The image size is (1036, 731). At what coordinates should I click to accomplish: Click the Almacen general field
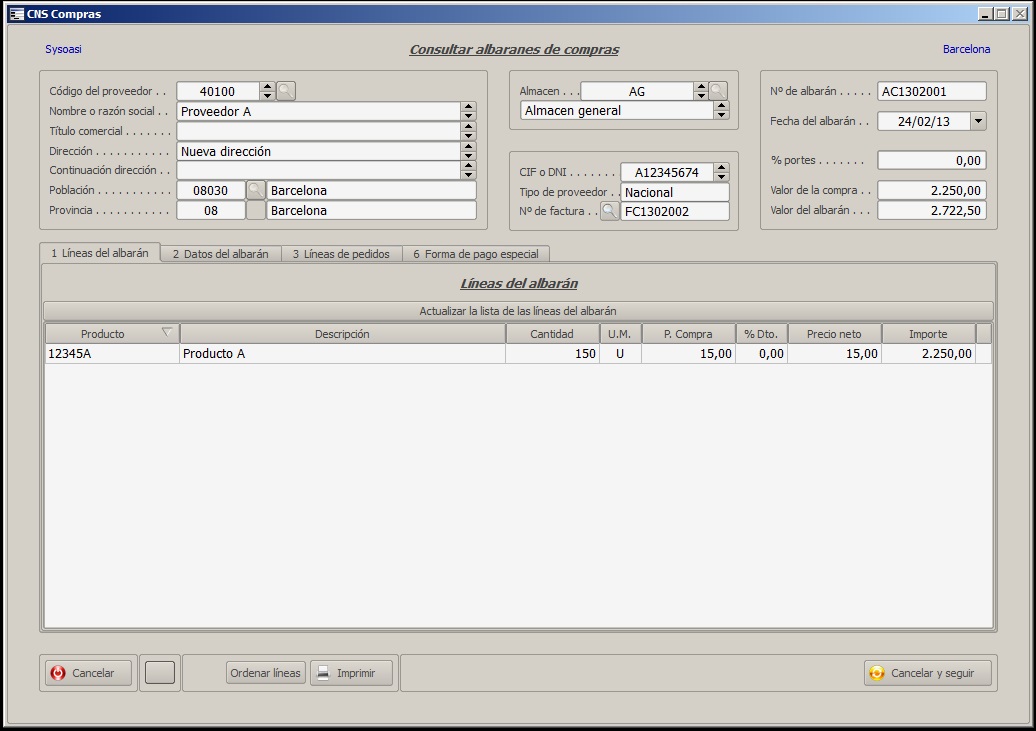(617, 110)
